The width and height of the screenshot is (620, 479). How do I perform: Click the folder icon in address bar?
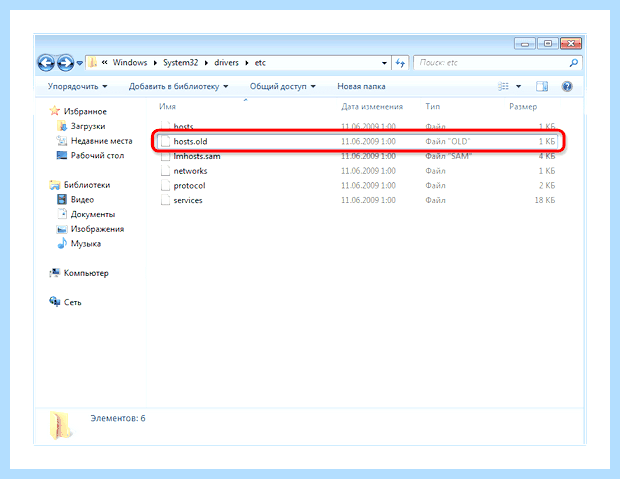click(x=92, y=62)
